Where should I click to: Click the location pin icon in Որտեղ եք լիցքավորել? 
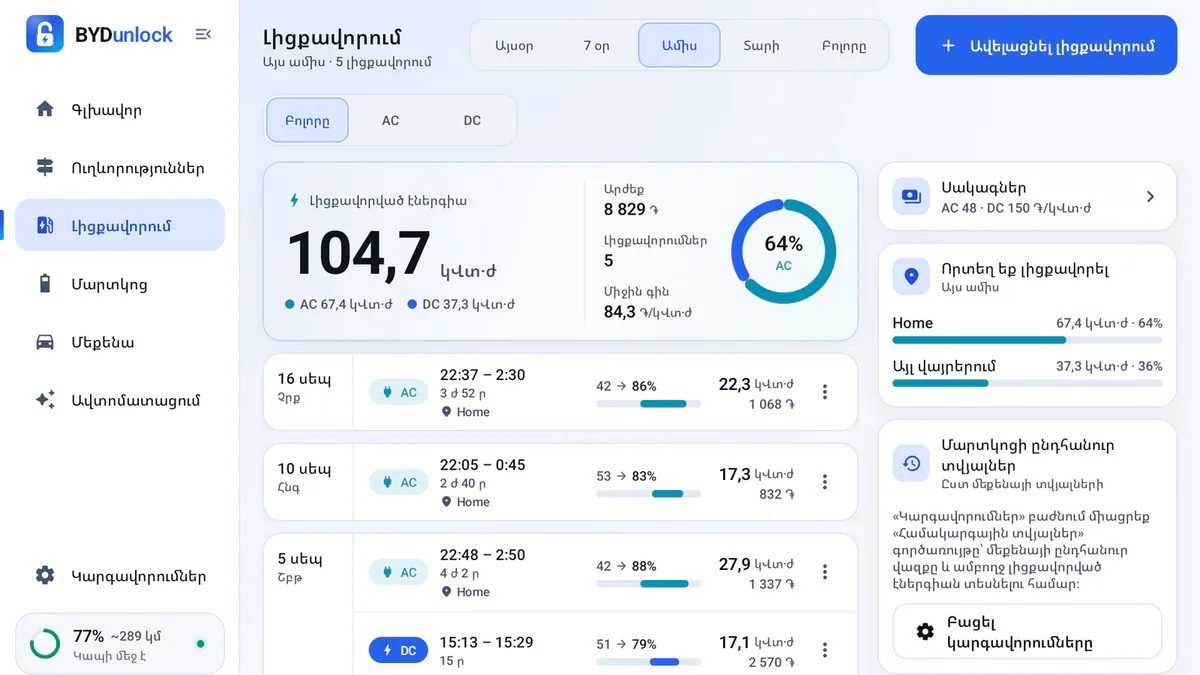pyautogui.click(x=911, y=276)
